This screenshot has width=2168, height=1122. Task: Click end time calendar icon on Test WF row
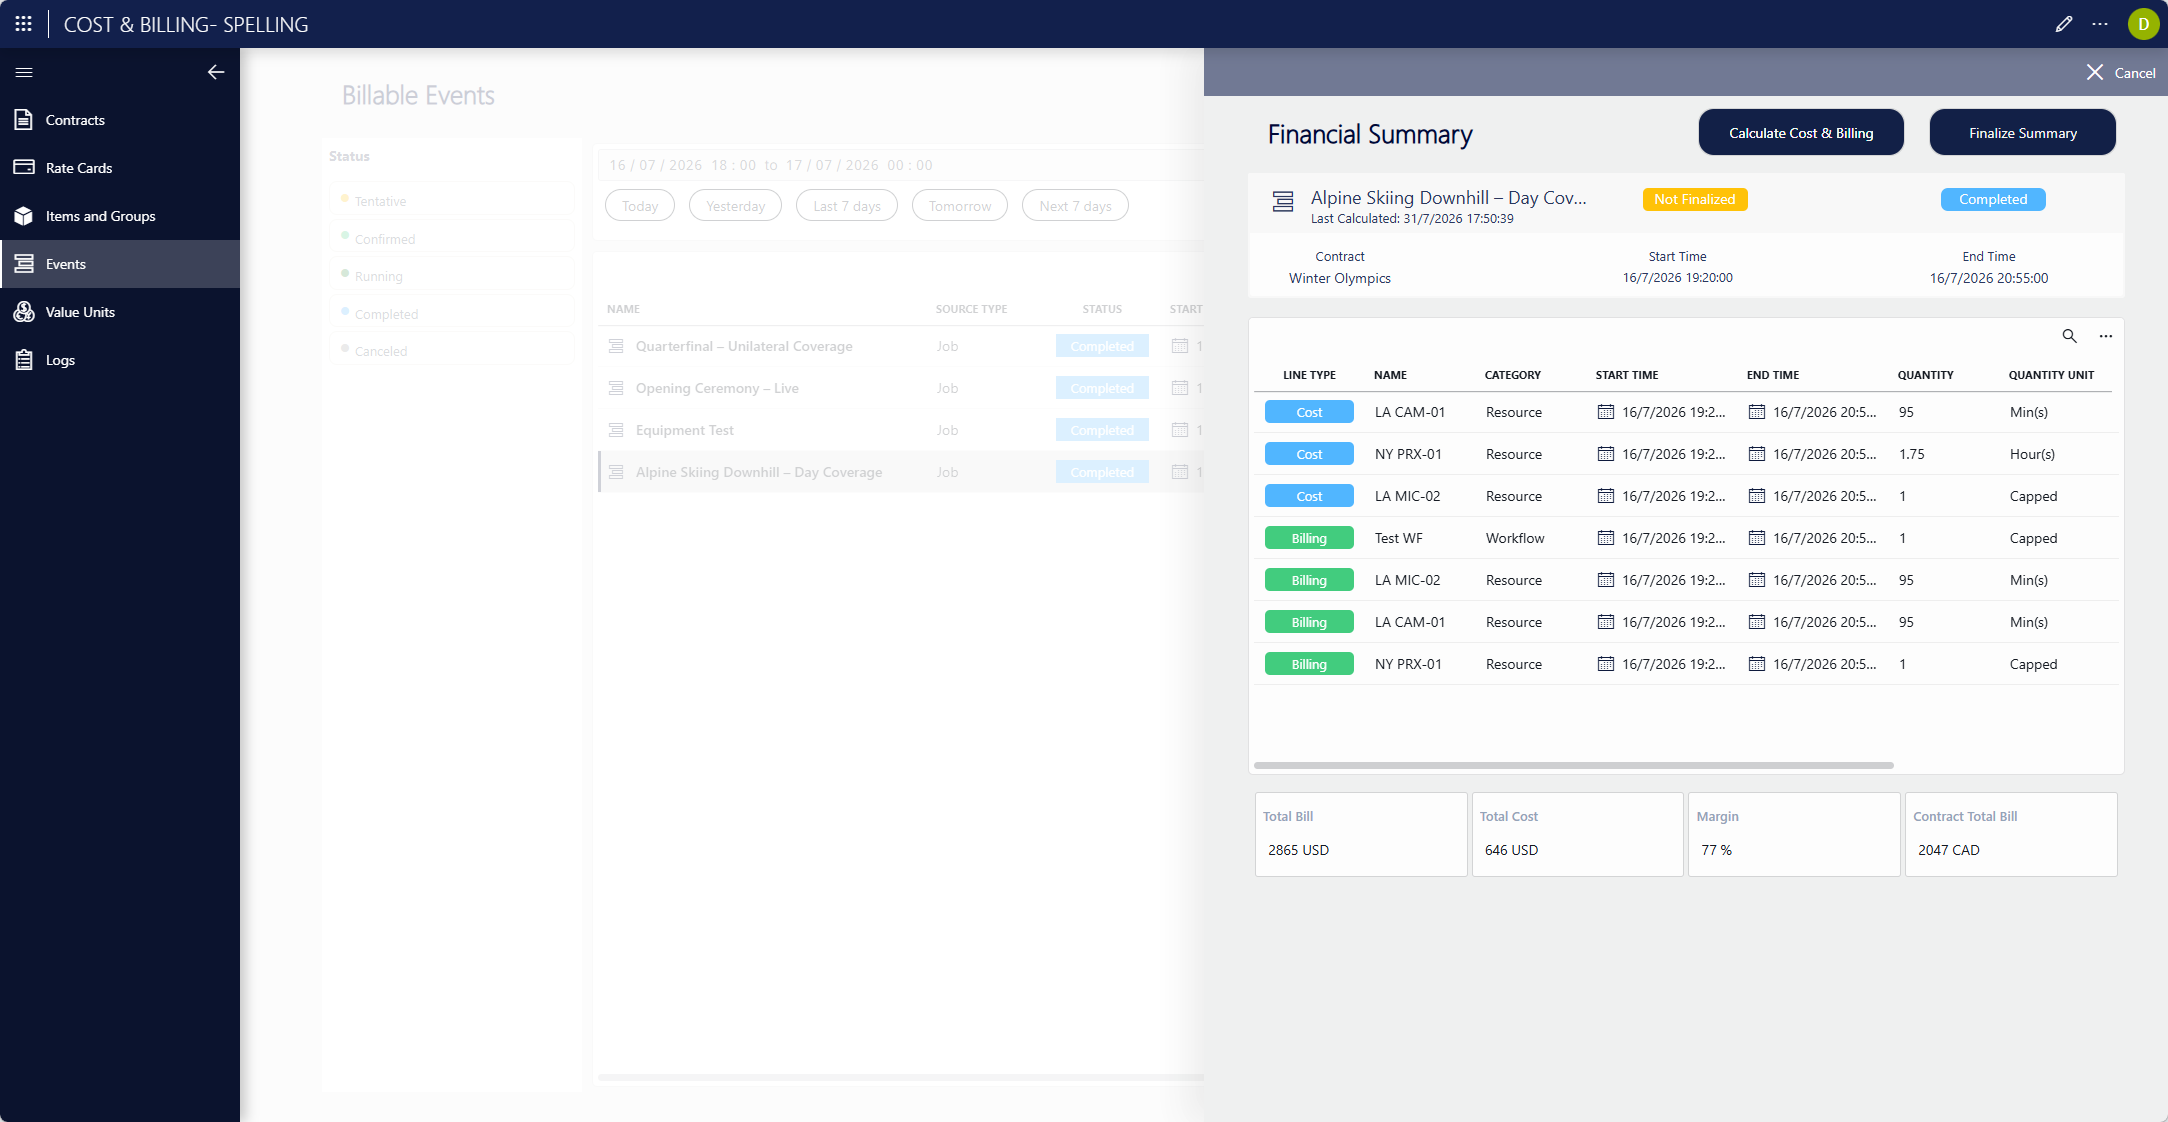(1757, 537)
